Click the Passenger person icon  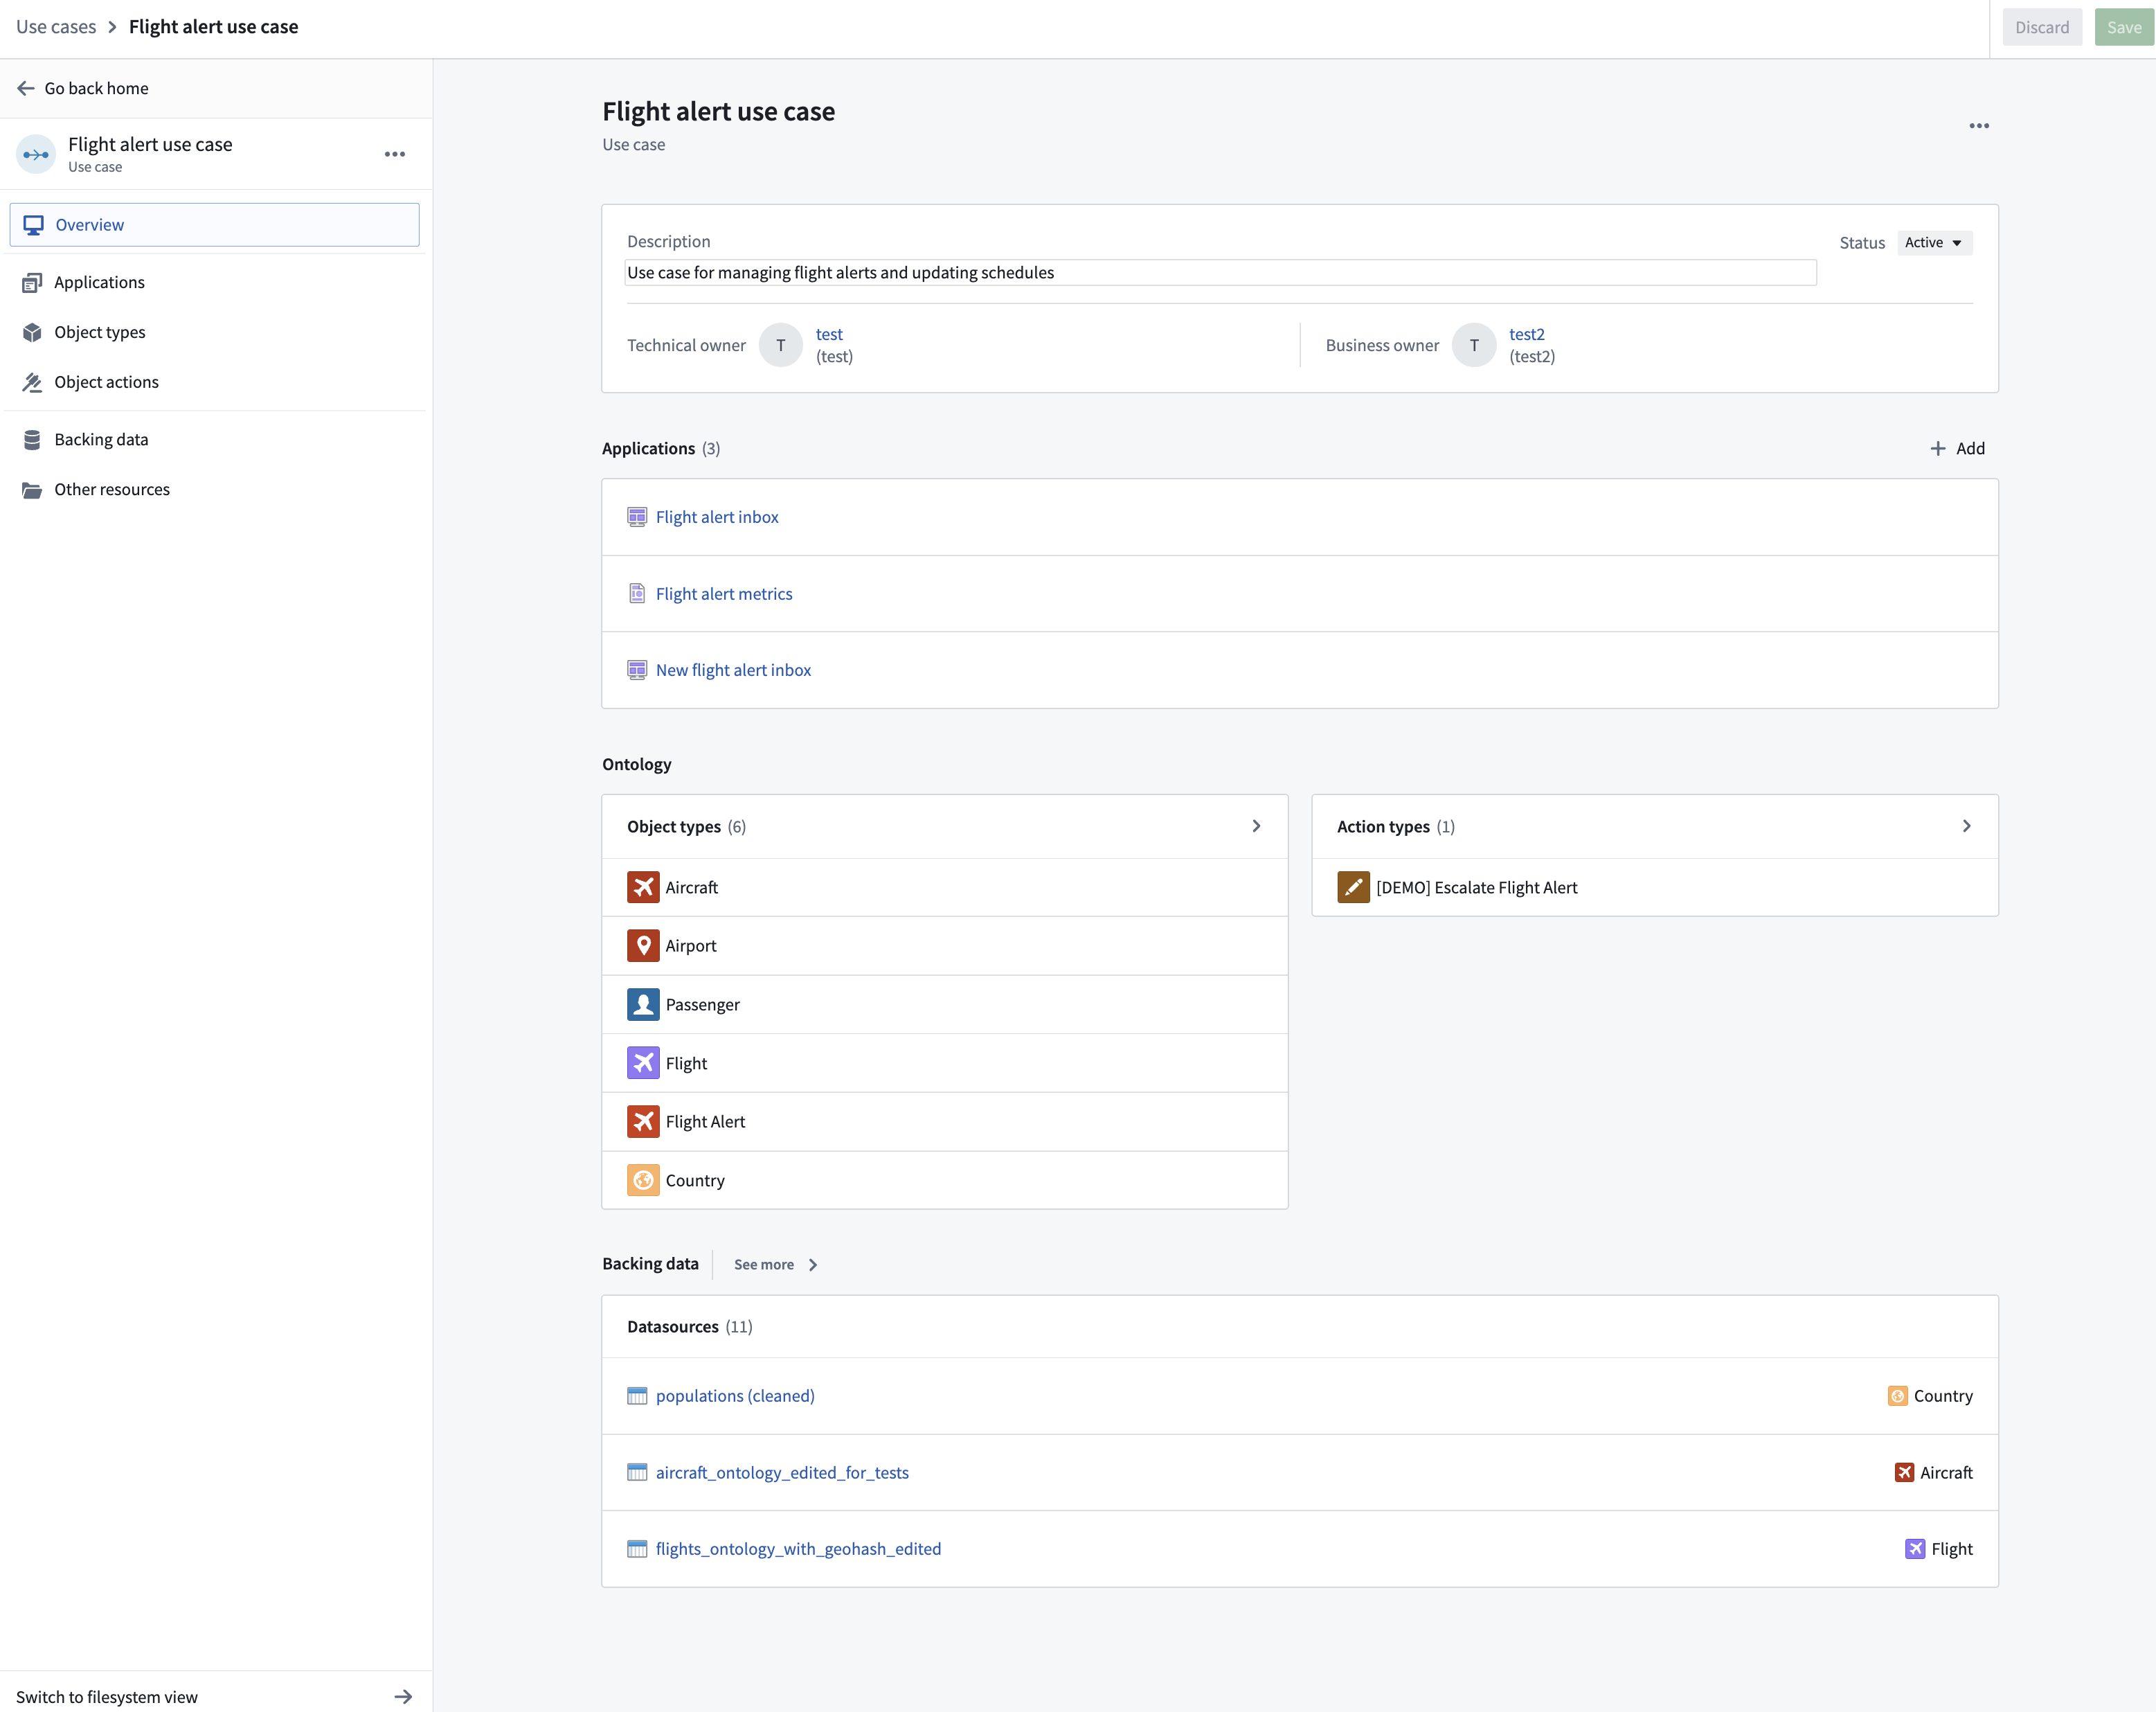[x=643, y=1004]
